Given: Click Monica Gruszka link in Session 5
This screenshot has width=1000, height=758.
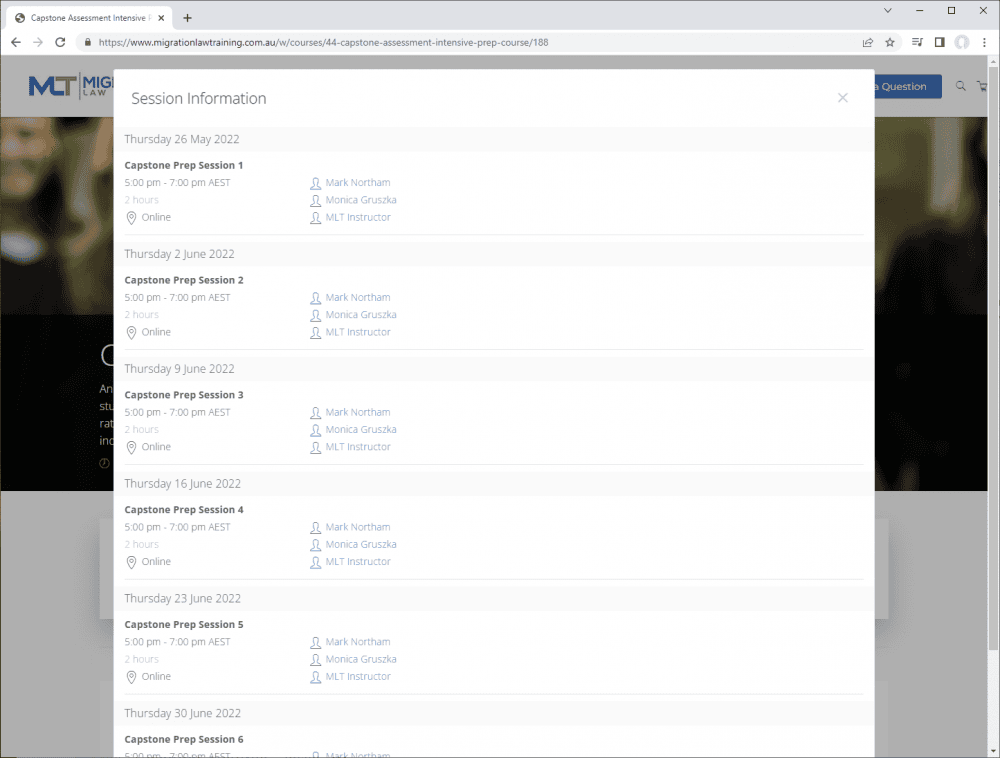Looking at the screenshot, I should (x=360, y=659).
